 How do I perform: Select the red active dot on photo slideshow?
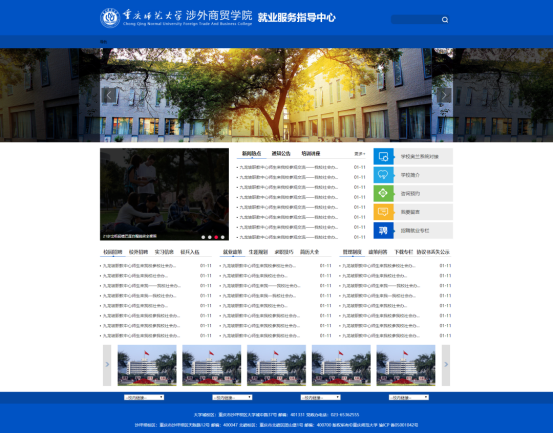pos(216,237)
